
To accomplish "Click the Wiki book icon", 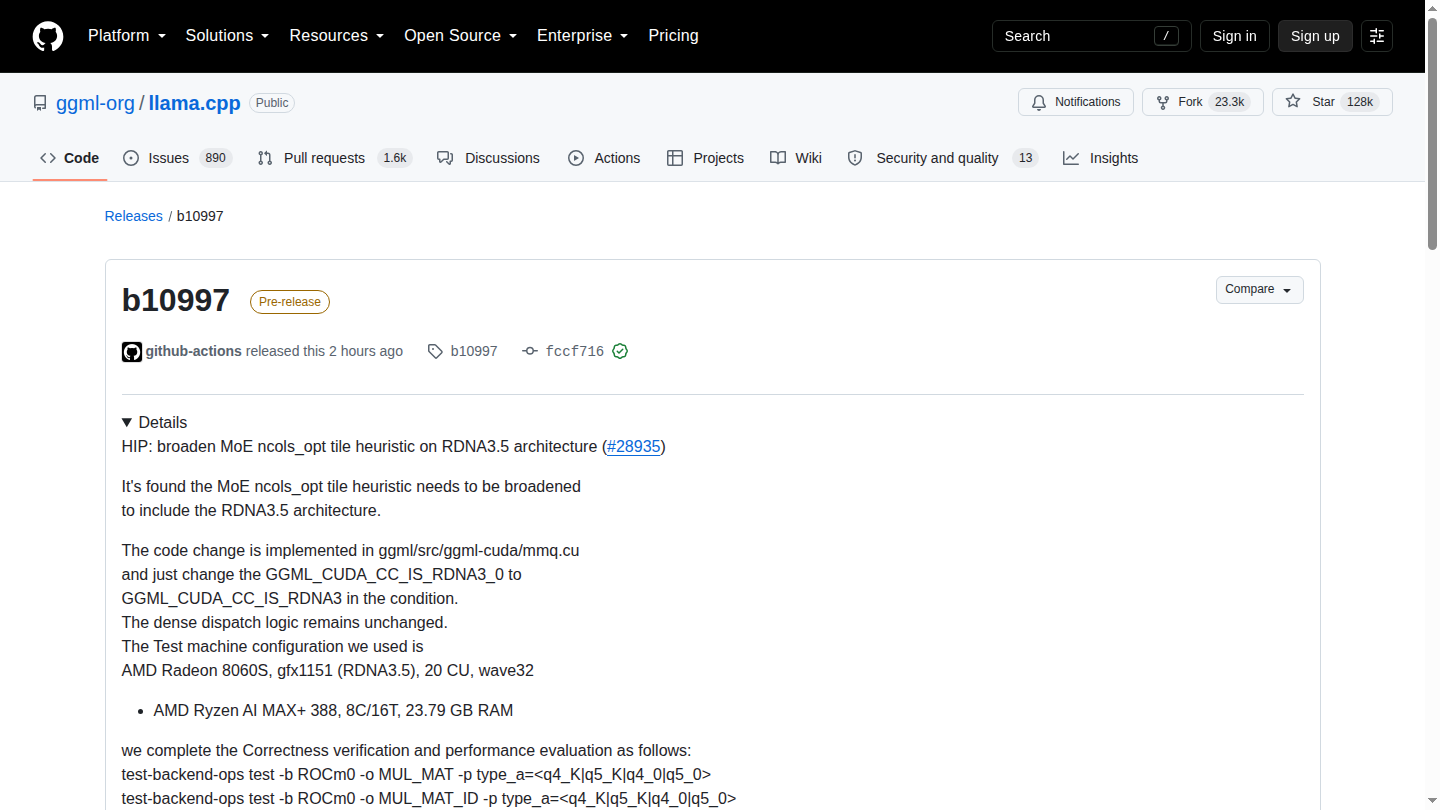I will click(x=778, y=158).
